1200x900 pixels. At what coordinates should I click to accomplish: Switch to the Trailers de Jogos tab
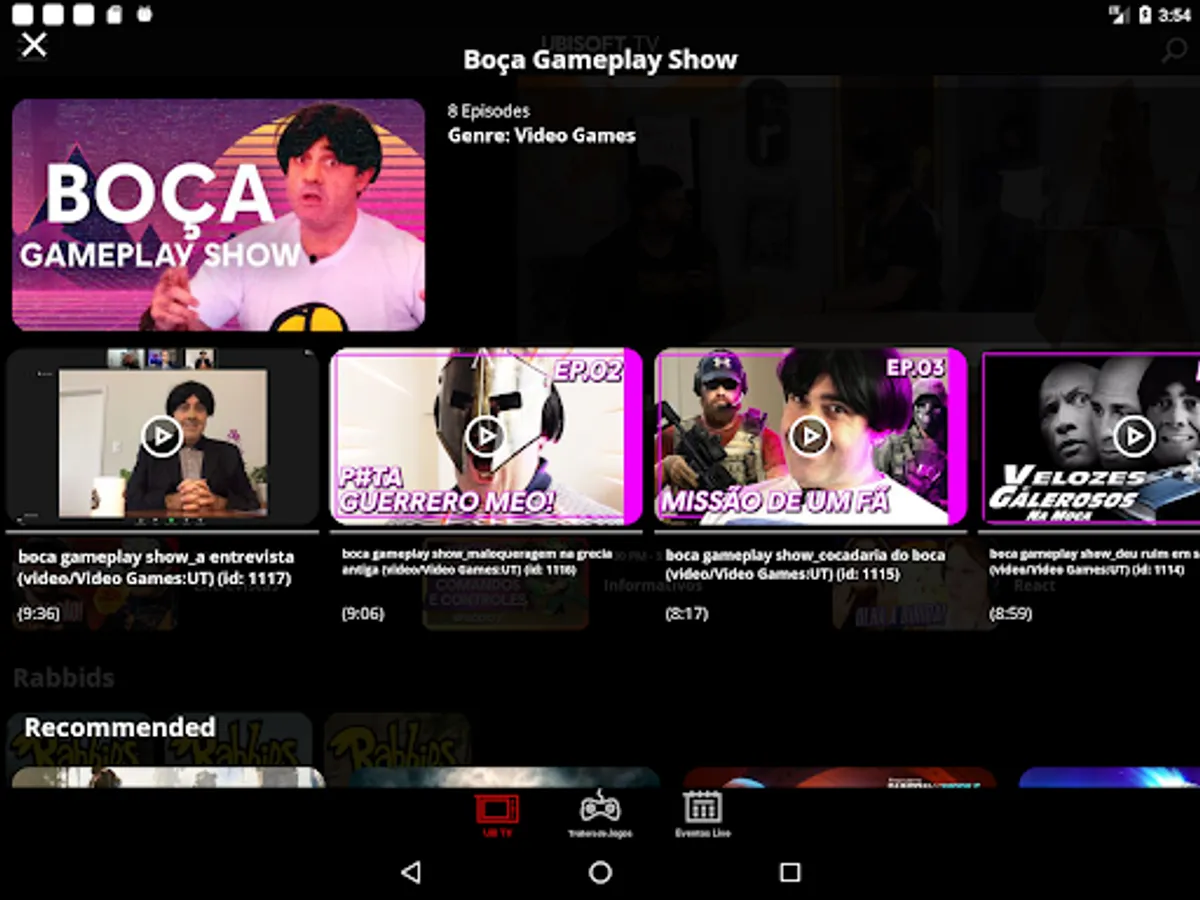[x=600, y=815]
